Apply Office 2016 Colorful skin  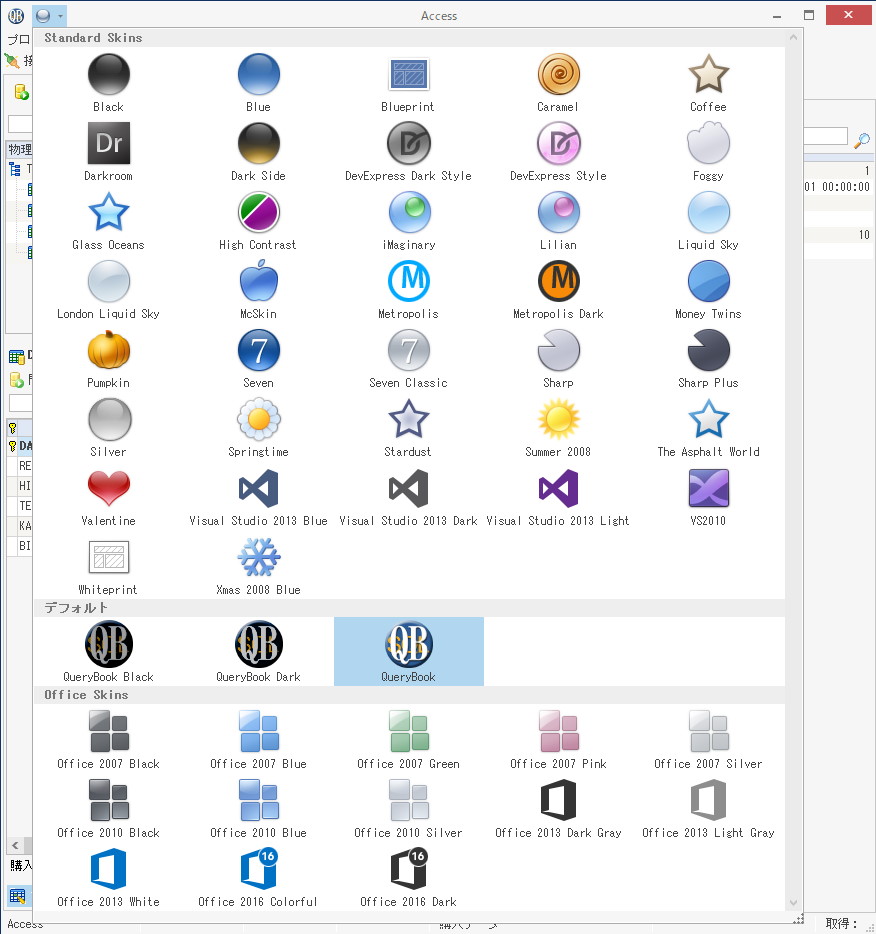tap(258, 877)
